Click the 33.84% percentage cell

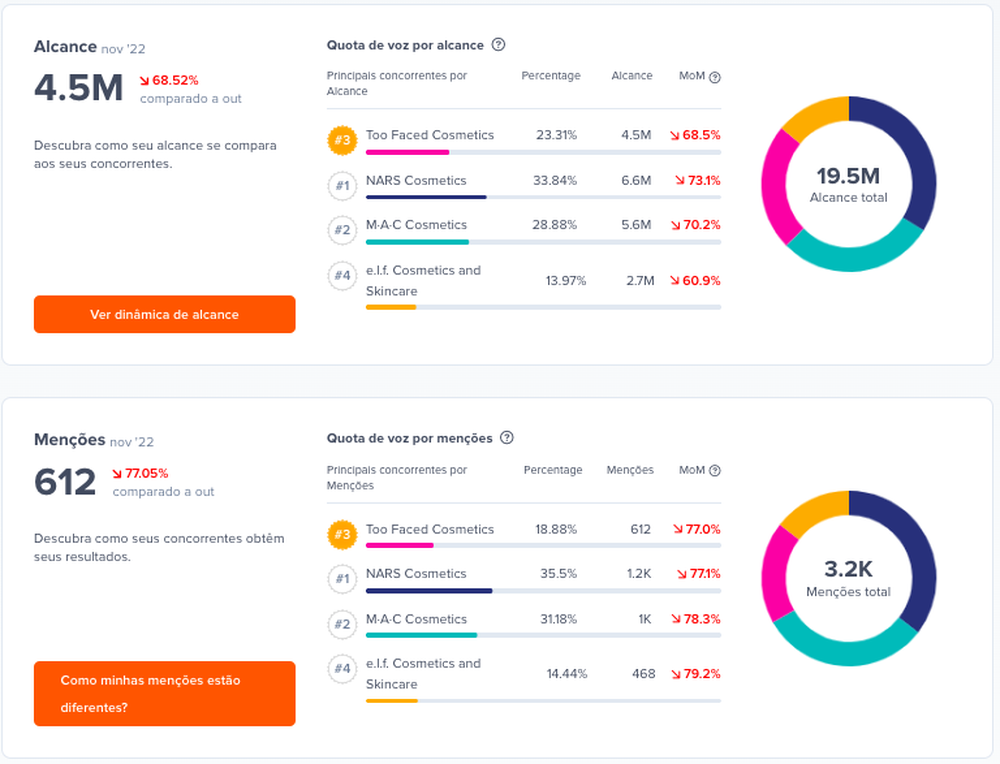point(555,180)
